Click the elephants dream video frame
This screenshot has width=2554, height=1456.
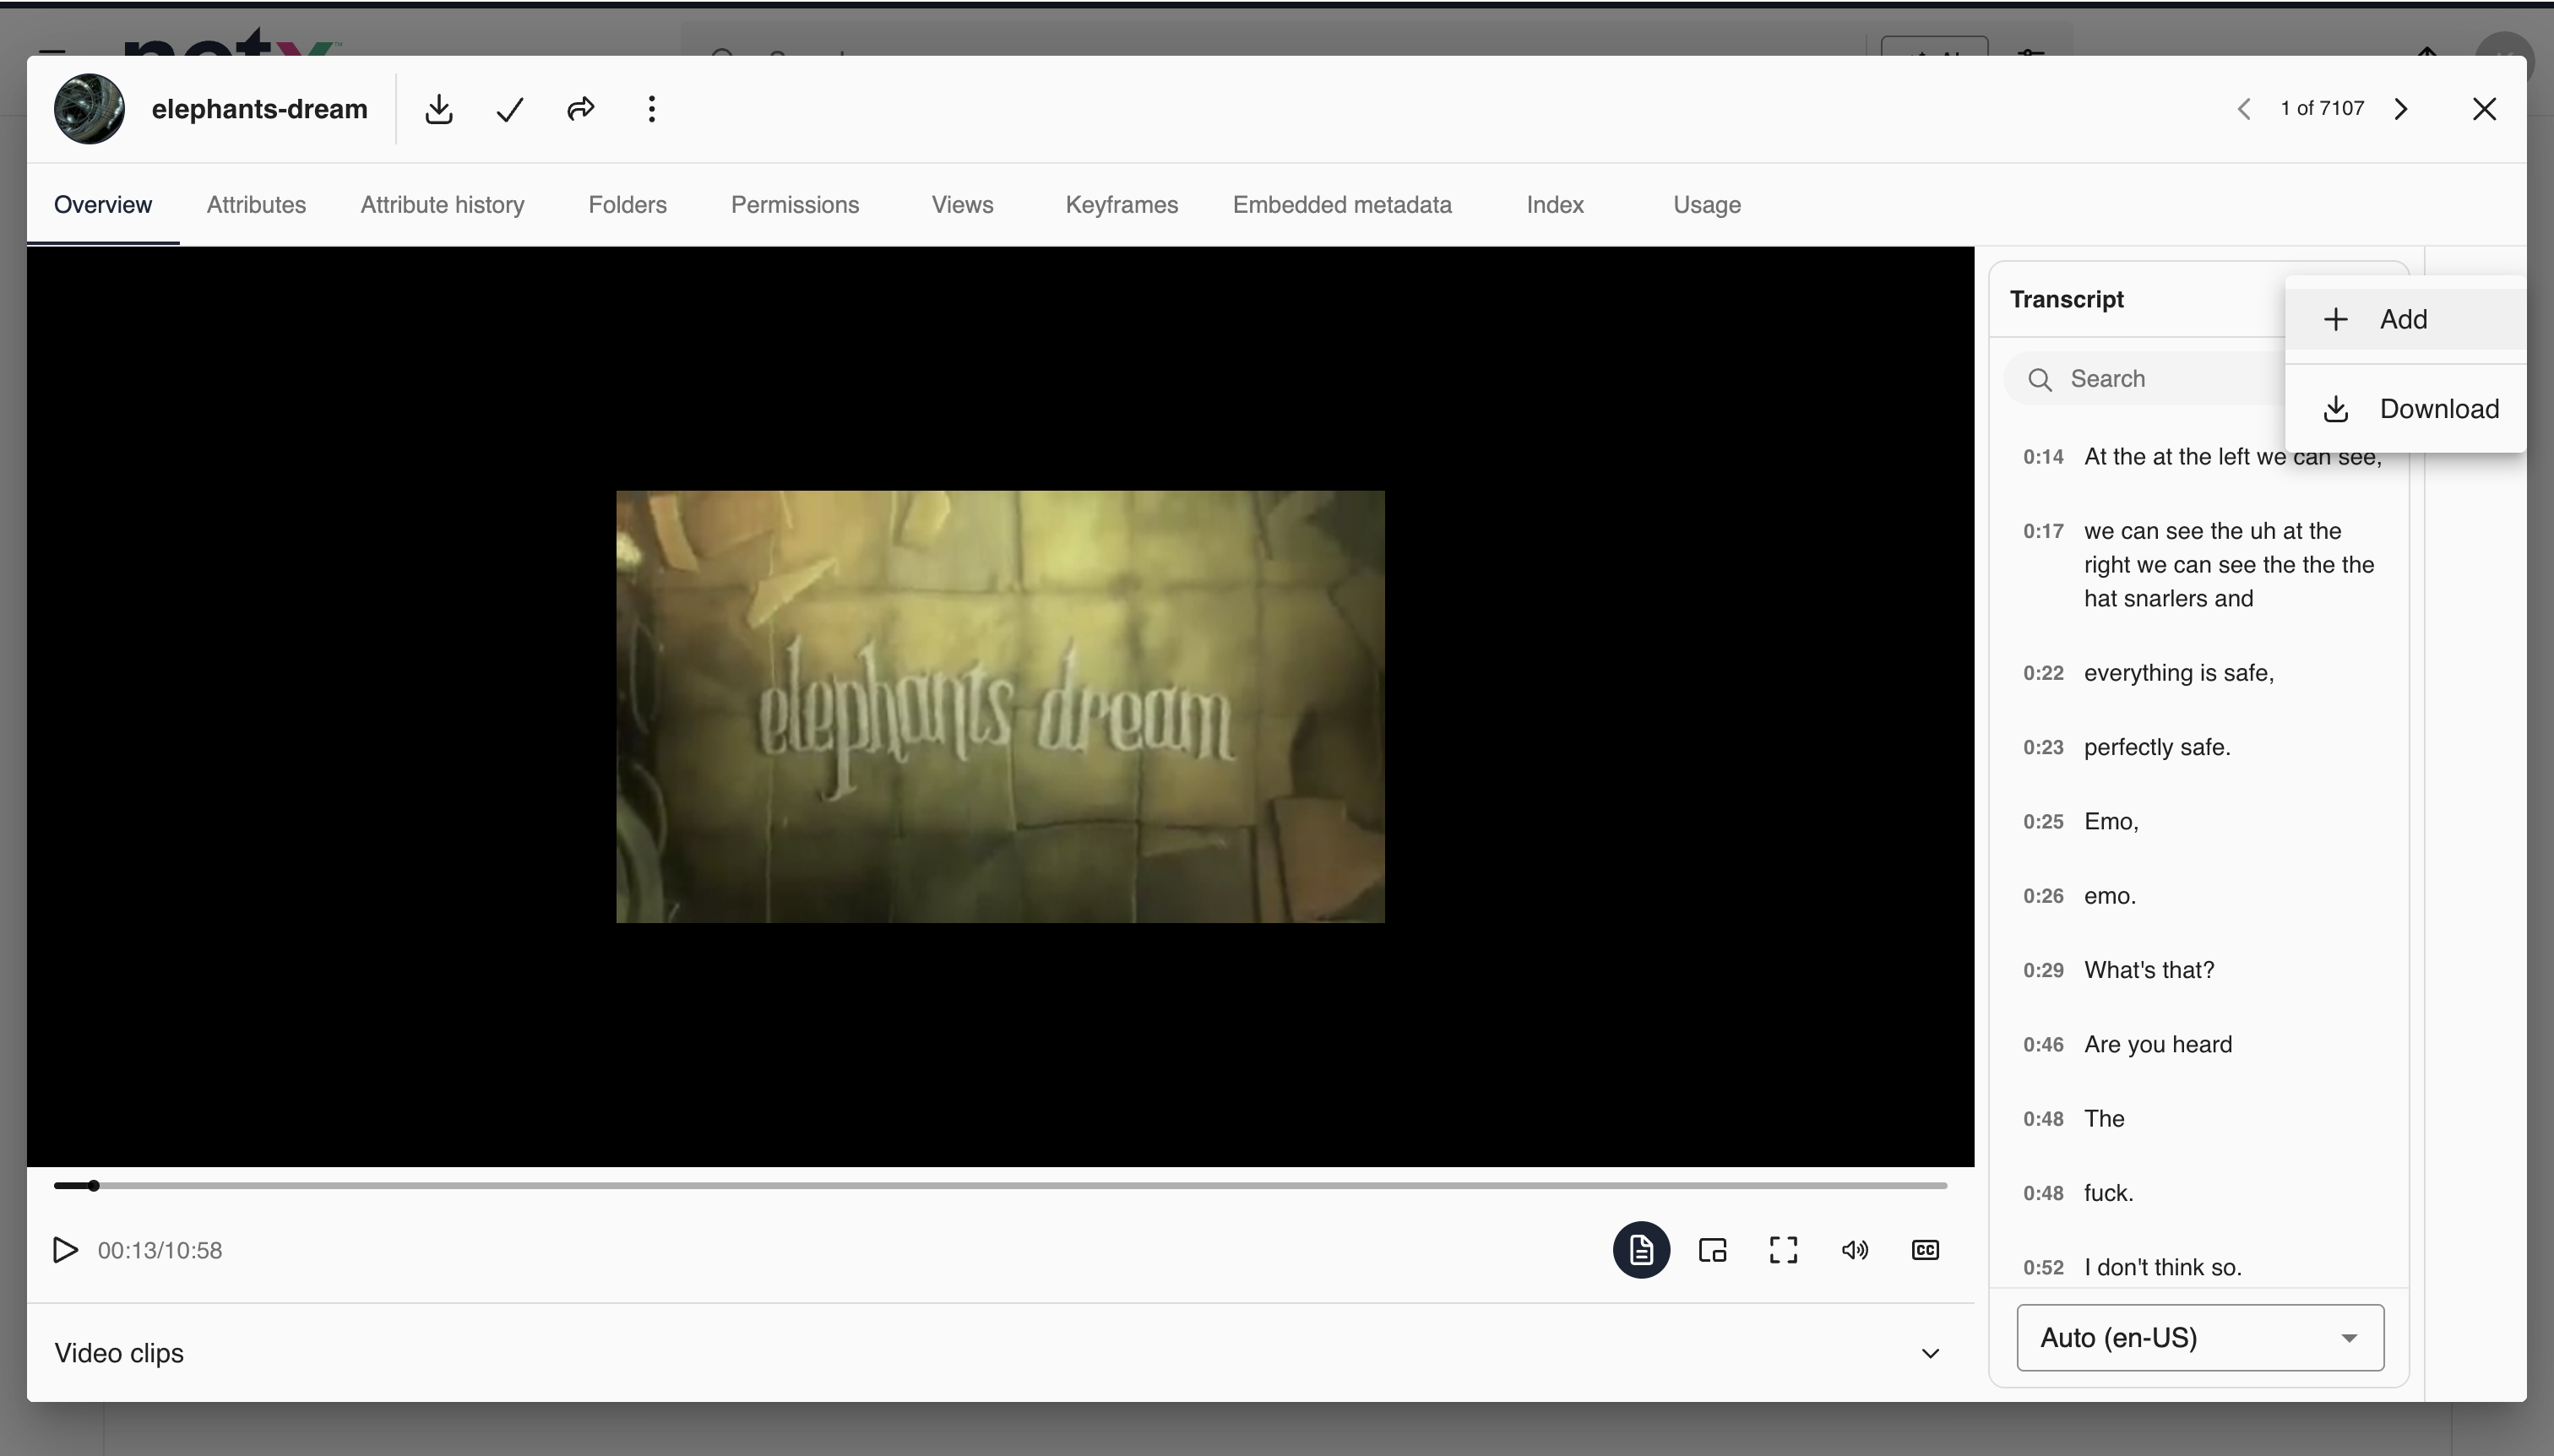(x=1000, y=706)
